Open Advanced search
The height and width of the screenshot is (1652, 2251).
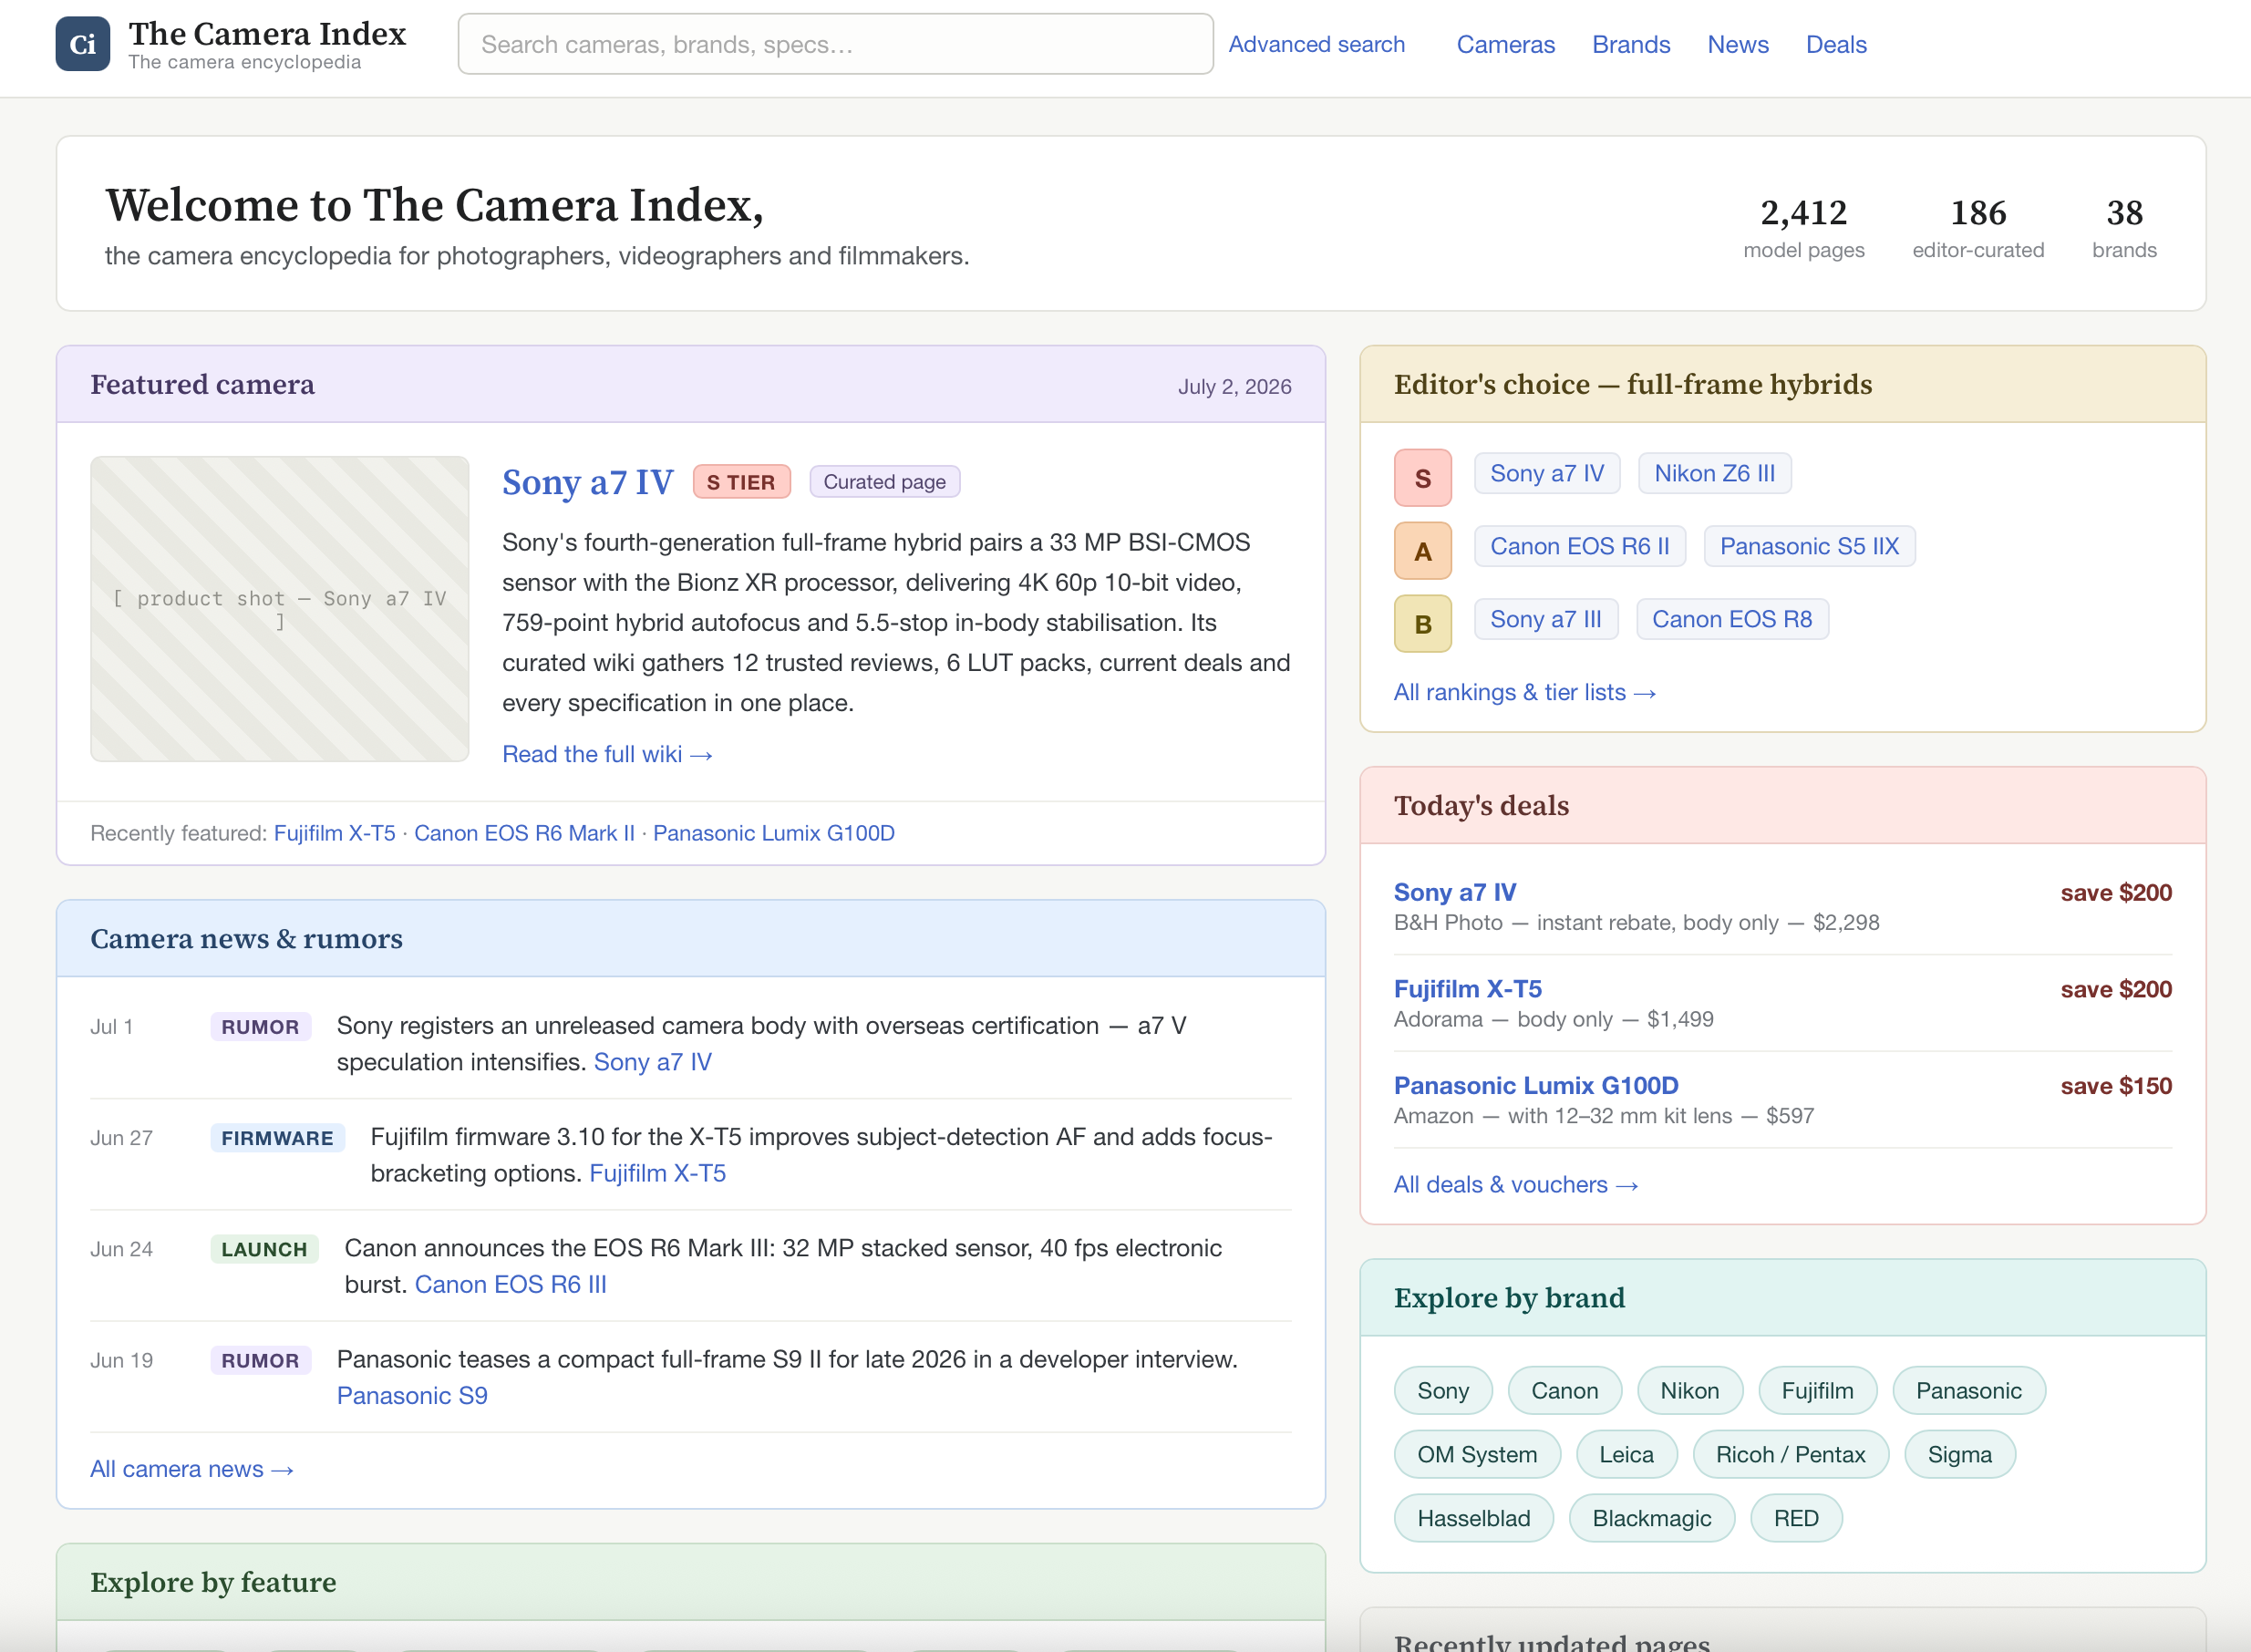pos(1316,44)
